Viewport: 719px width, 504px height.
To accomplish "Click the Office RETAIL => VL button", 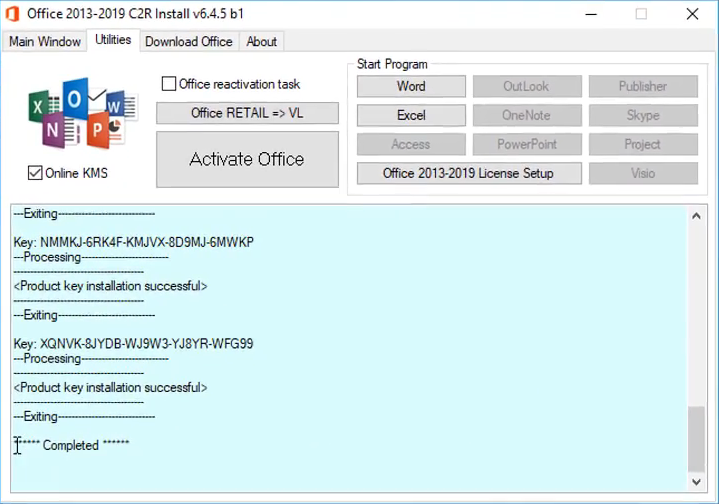I will click(247, 113).
